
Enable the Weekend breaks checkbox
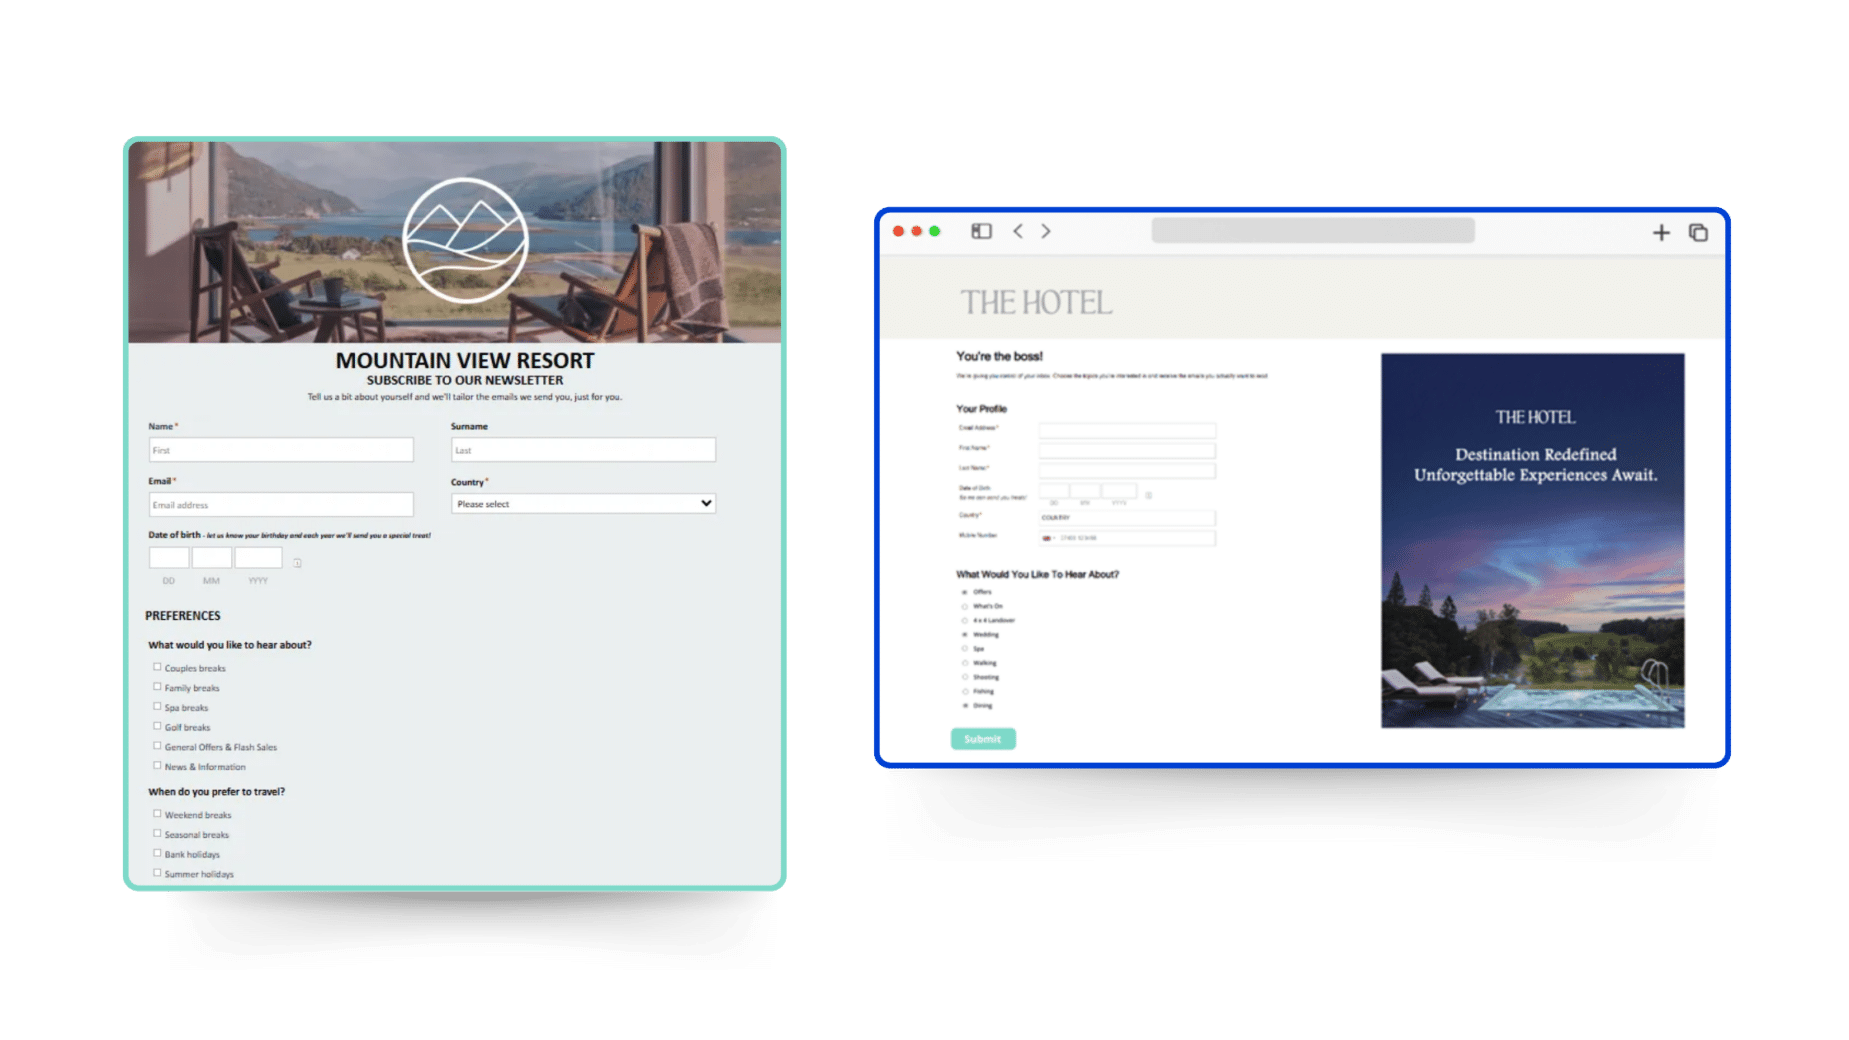click(157, 814)
